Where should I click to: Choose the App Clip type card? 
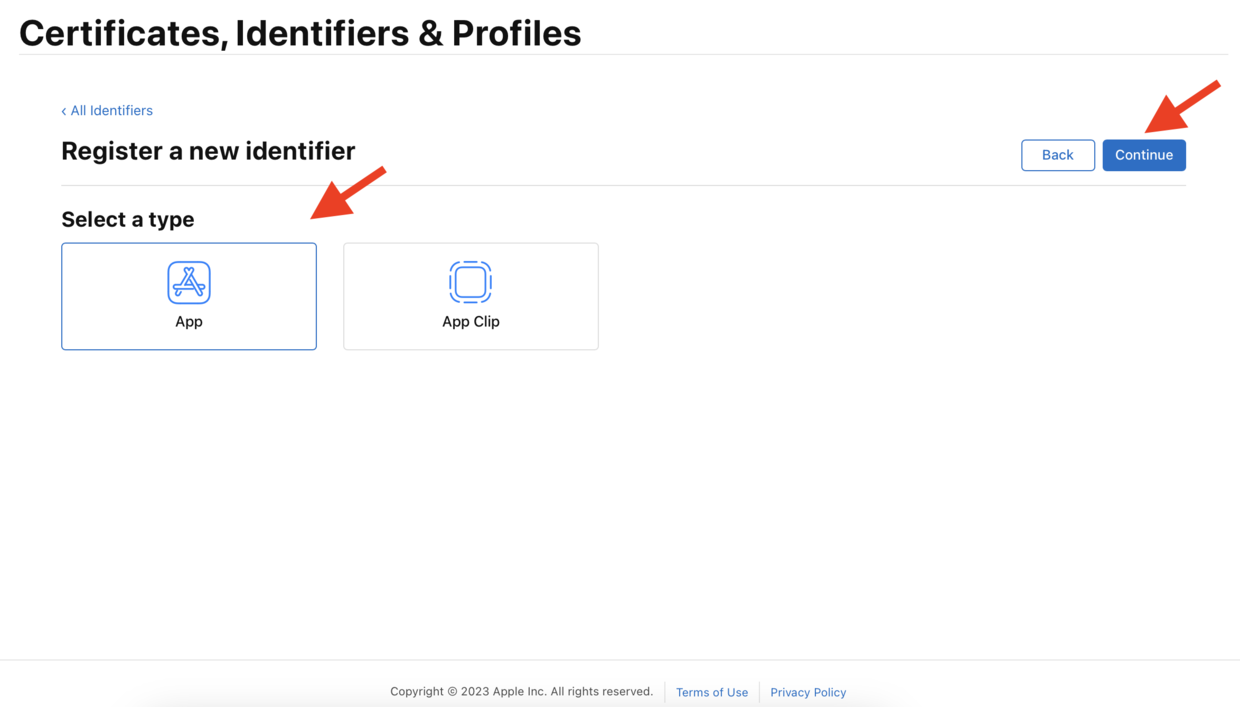click(471, 296)
